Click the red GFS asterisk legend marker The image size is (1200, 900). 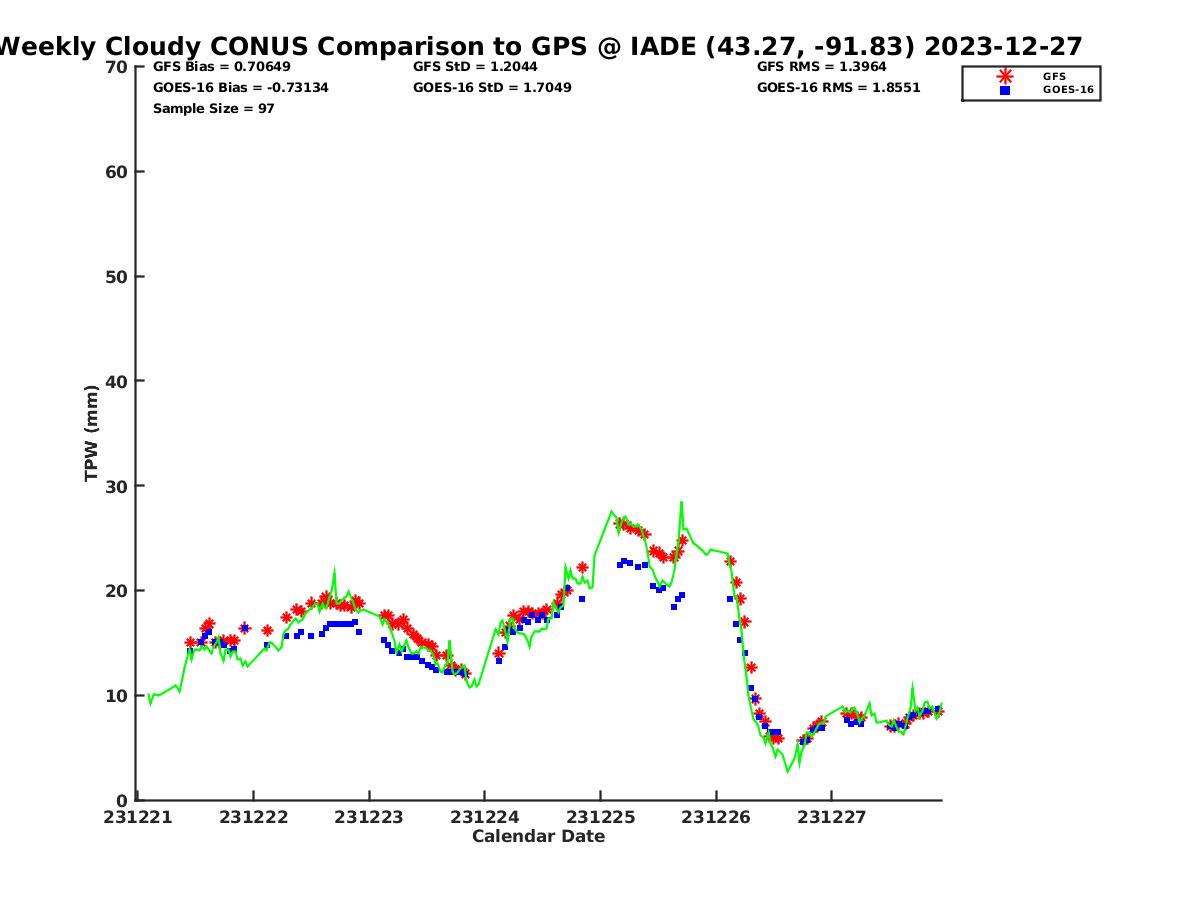(x=1005, y=76)
